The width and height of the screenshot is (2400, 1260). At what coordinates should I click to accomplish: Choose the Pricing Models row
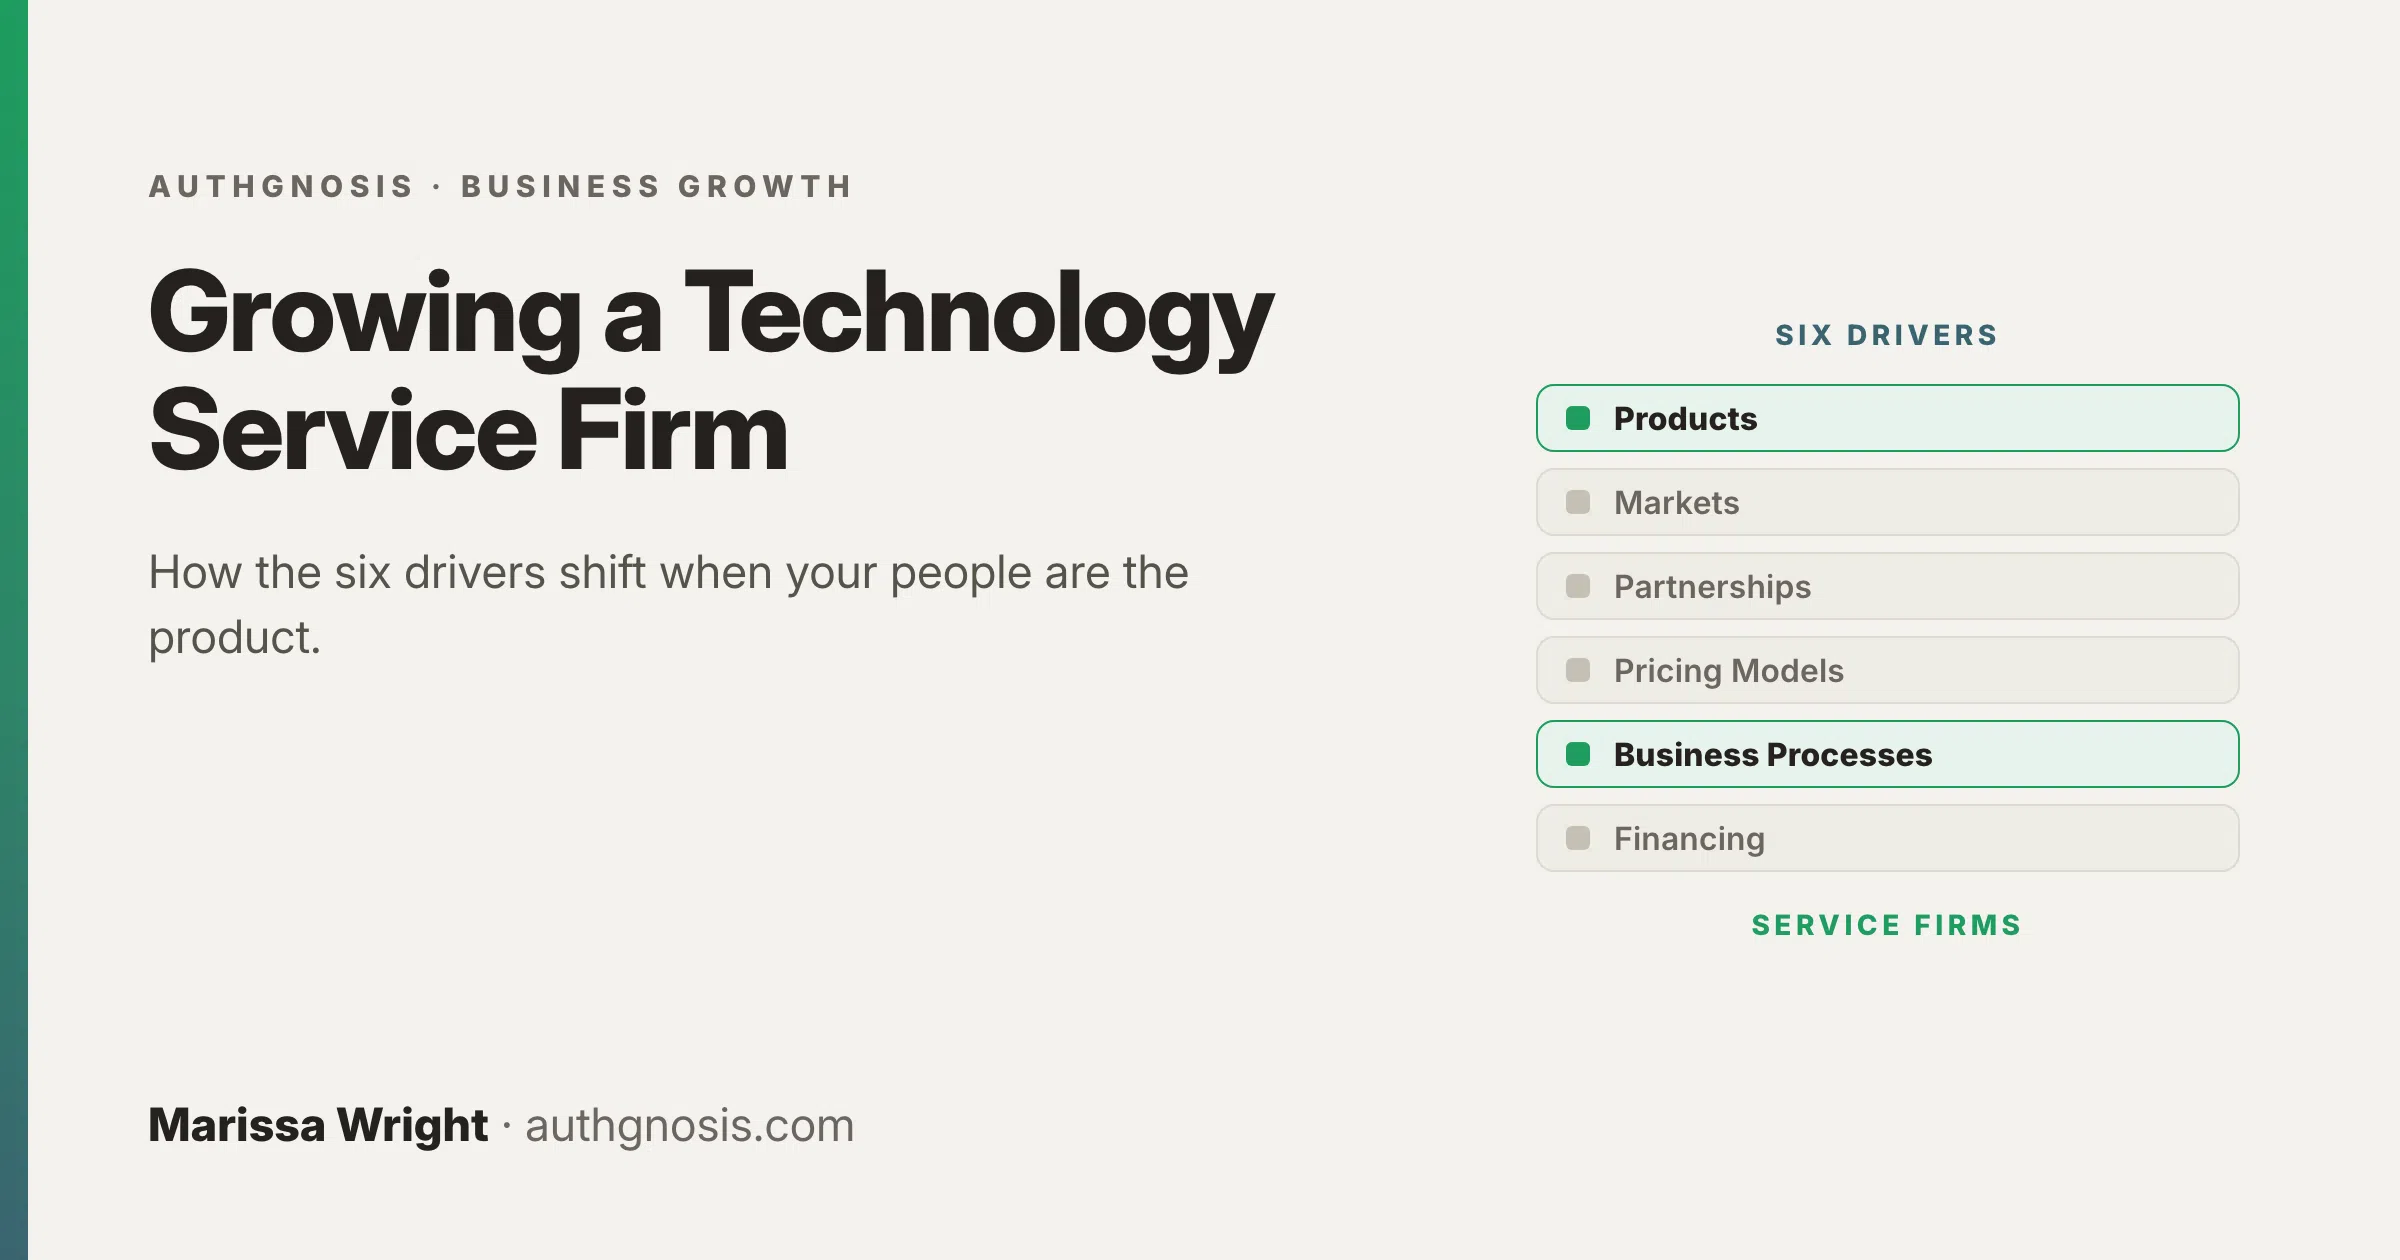1887,670
